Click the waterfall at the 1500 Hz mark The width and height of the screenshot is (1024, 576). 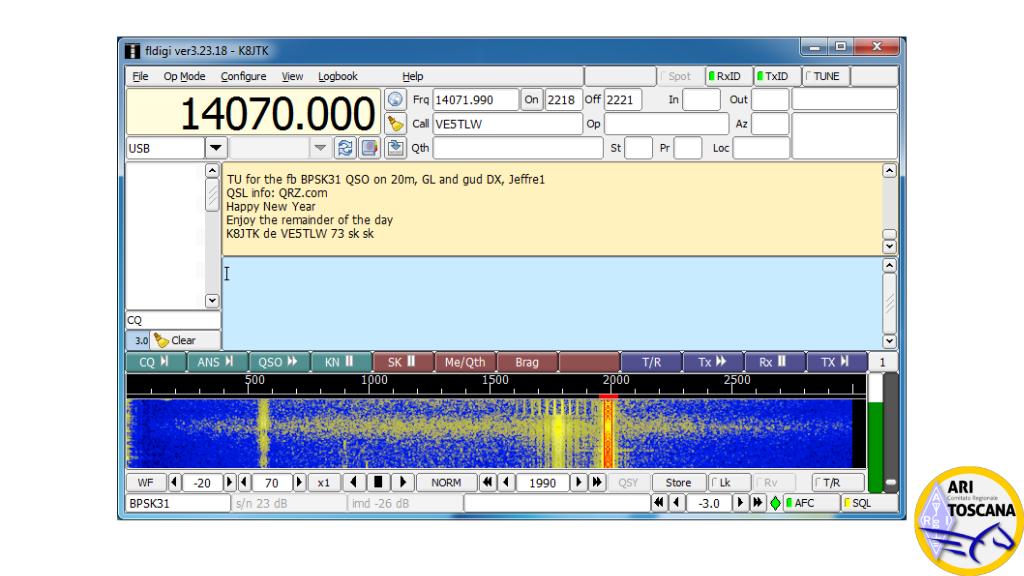coord(495,432)
